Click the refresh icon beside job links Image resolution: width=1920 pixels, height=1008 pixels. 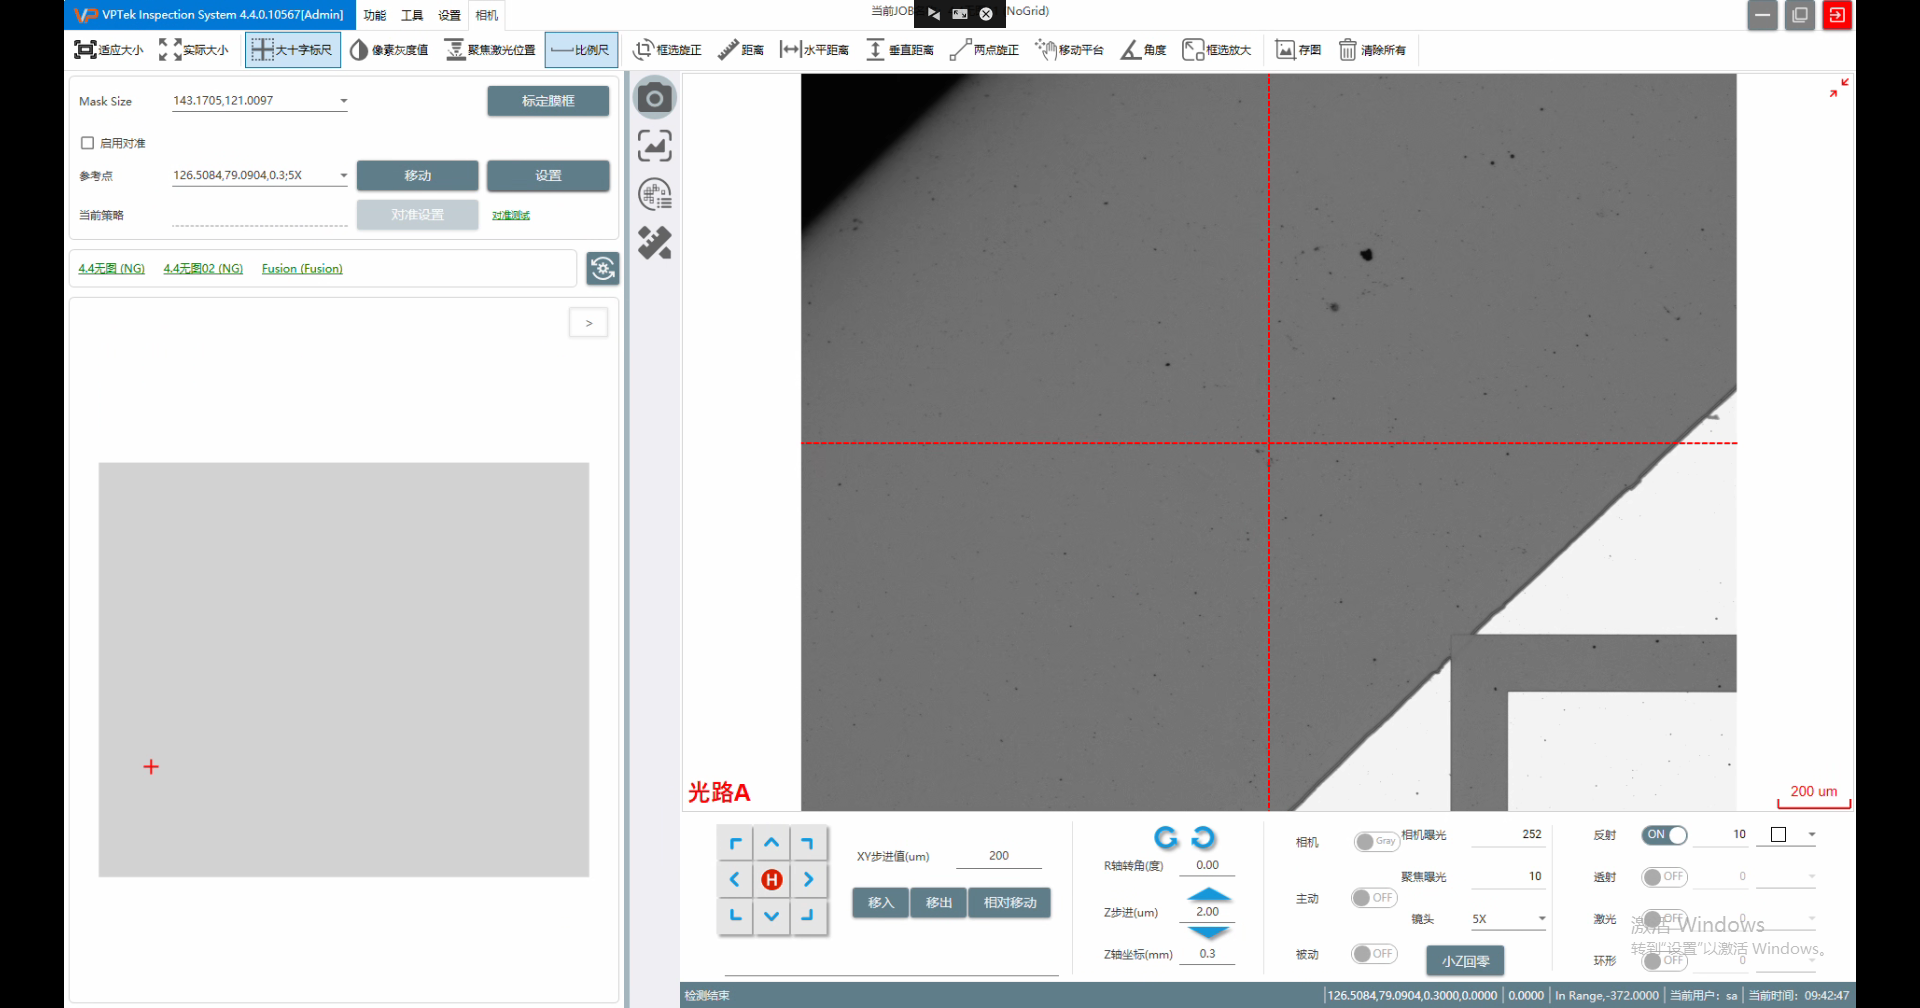602,268
